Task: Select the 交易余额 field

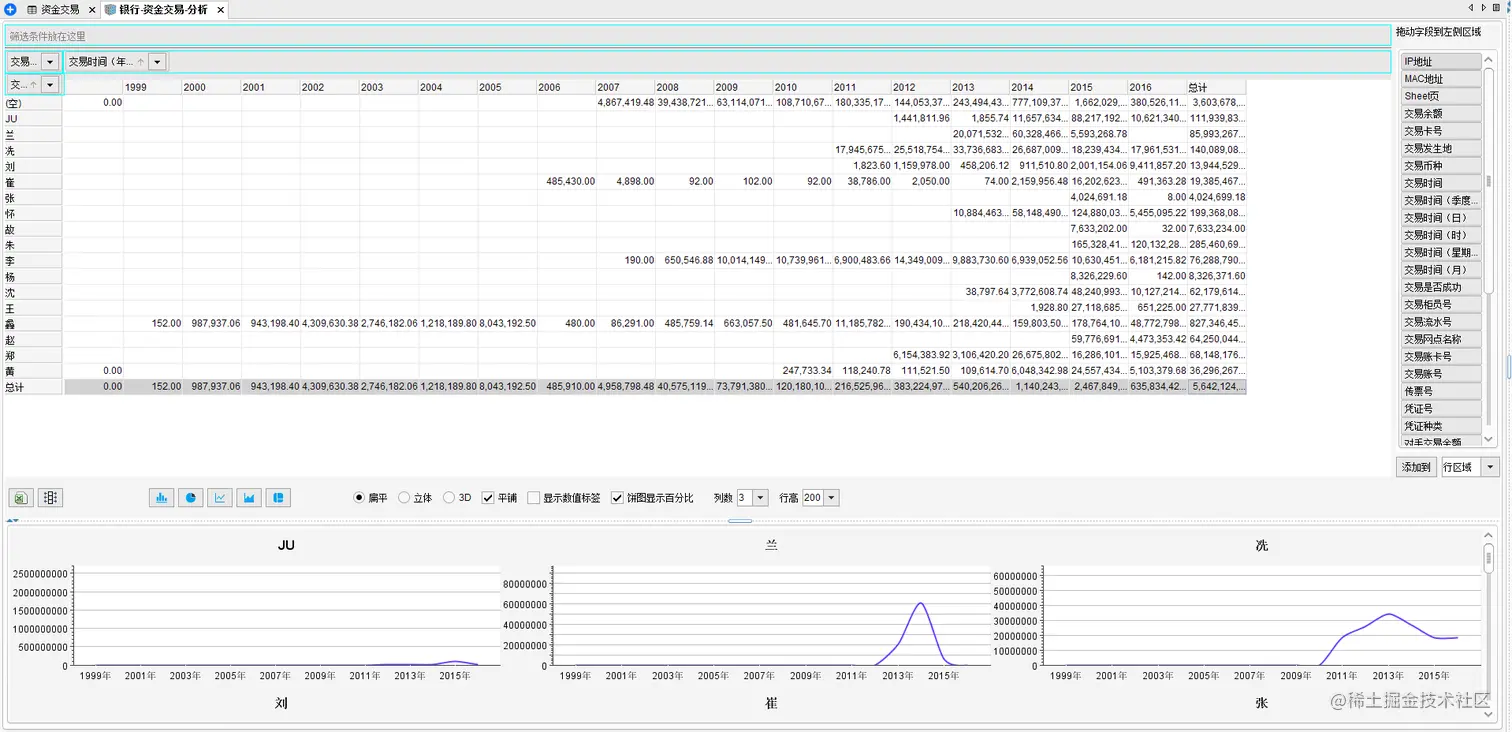Action: 1441,114
